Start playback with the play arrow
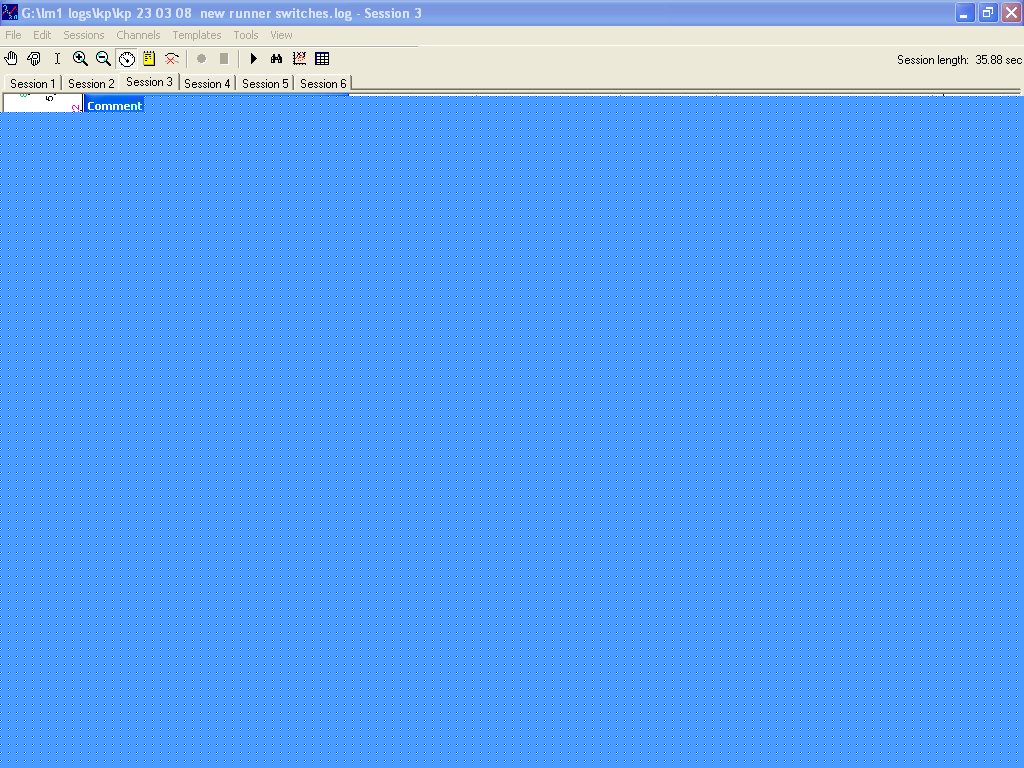Screen dimensions: 1024x768 [x=253, y=59]
